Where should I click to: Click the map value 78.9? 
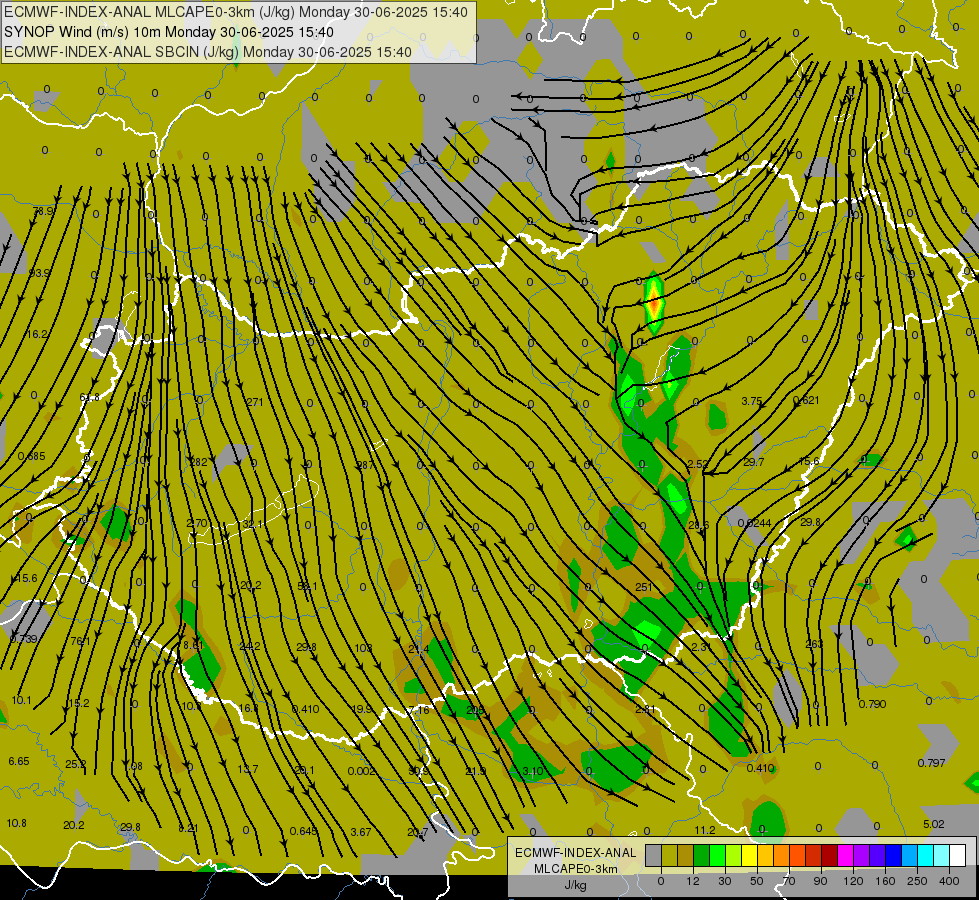coord(42,211)
